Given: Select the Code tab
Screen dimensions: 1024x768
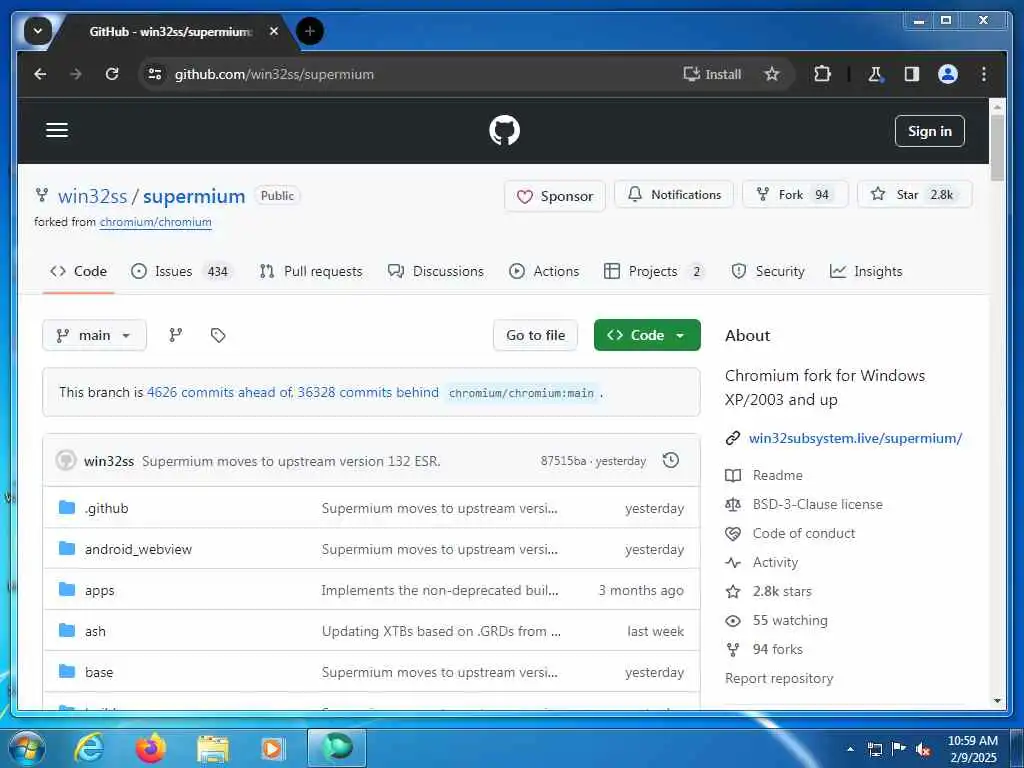Looking at the screenshot, I should click(78, 271).
